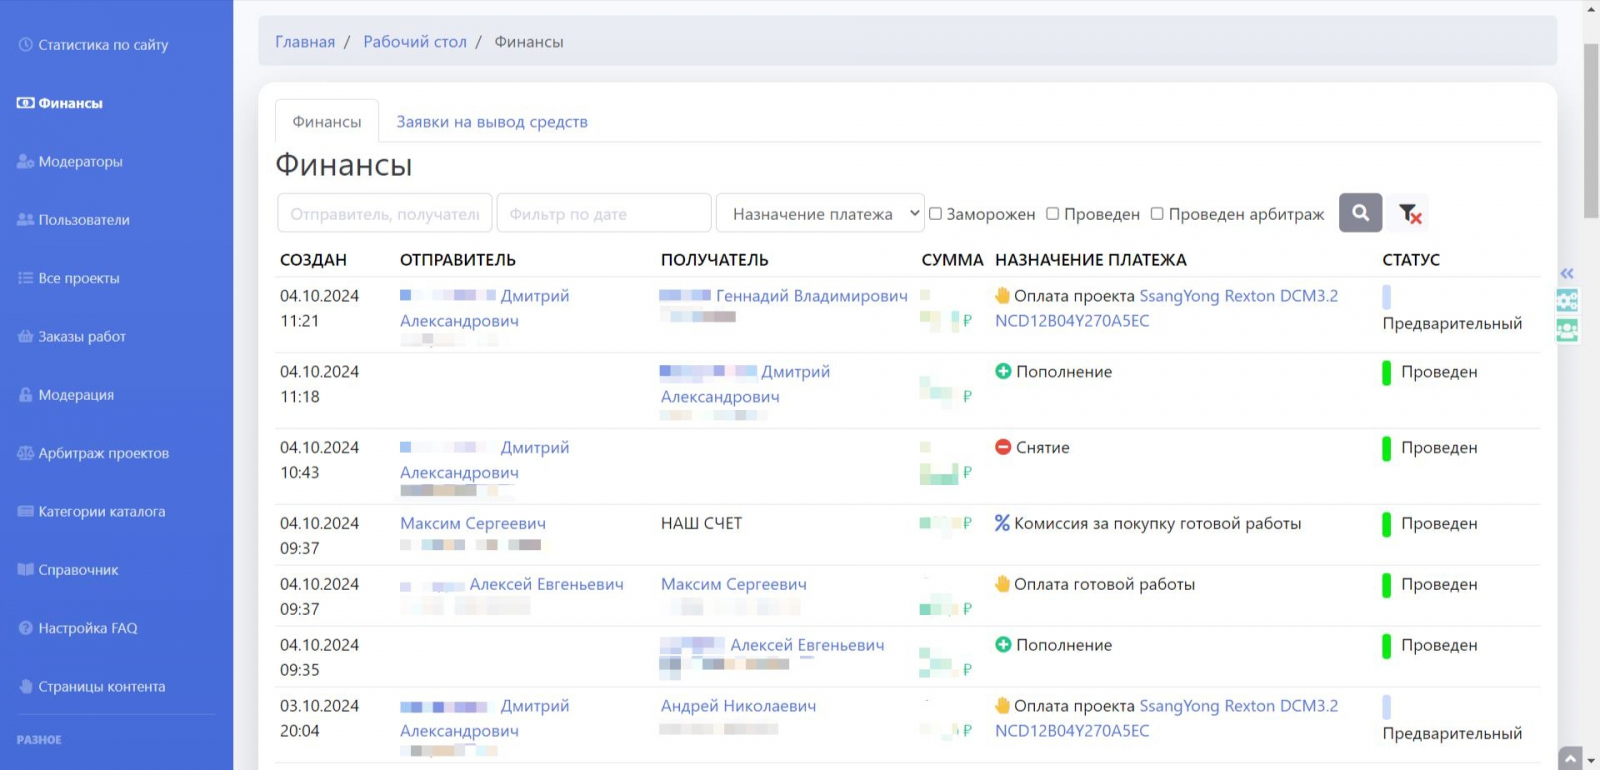Check the Проведен арбитраж checkbox
The height and width of the screenshot is (770, 1600).
coord(1157,214)
